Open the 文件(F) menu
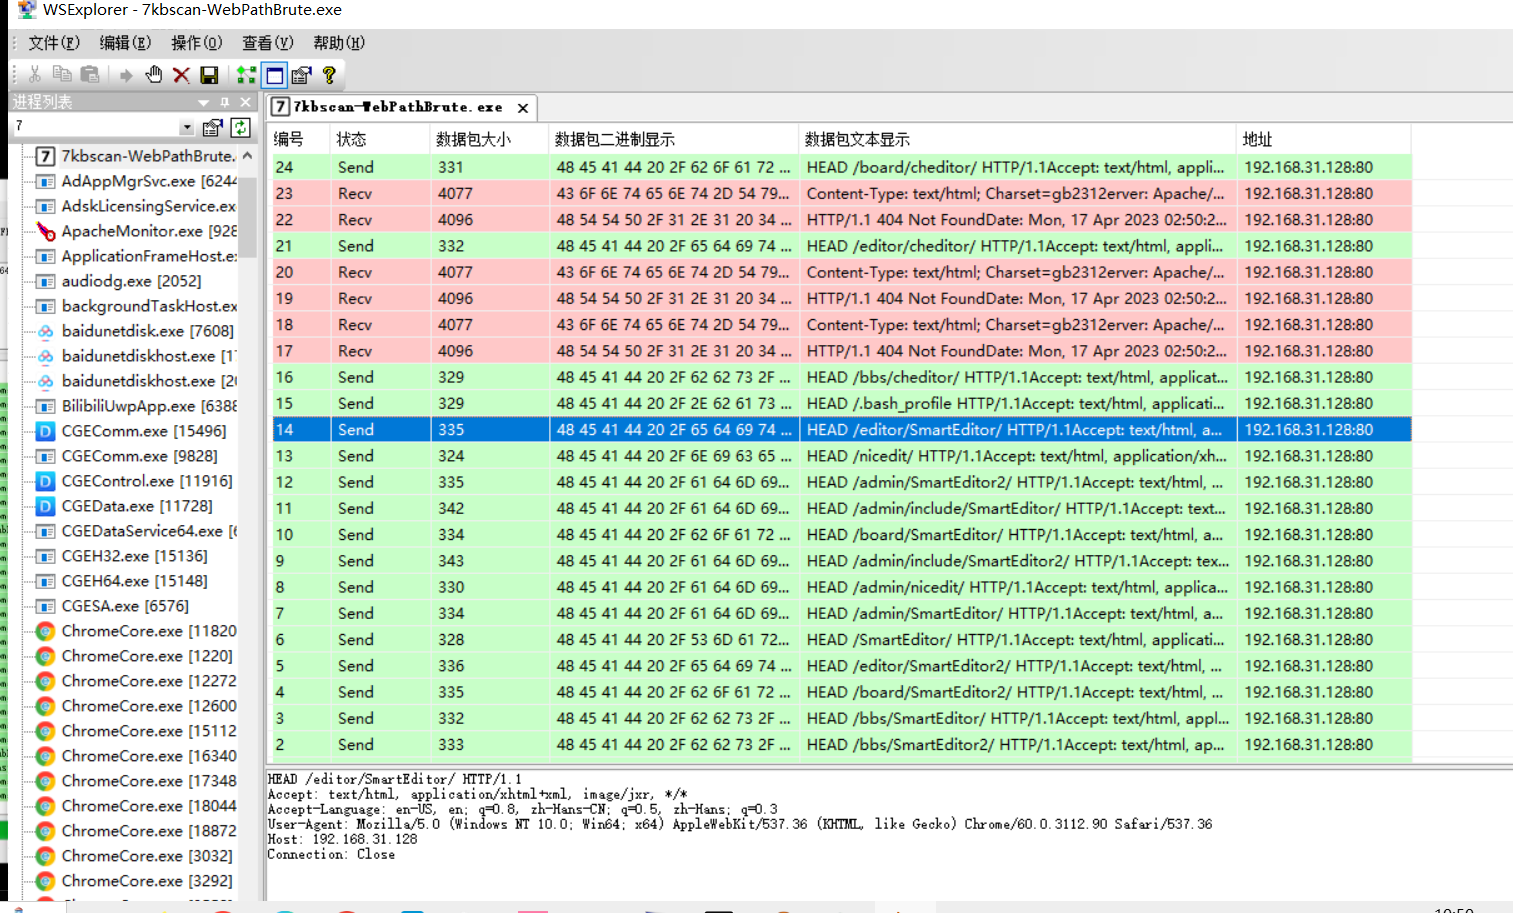 tap(54, 42)
